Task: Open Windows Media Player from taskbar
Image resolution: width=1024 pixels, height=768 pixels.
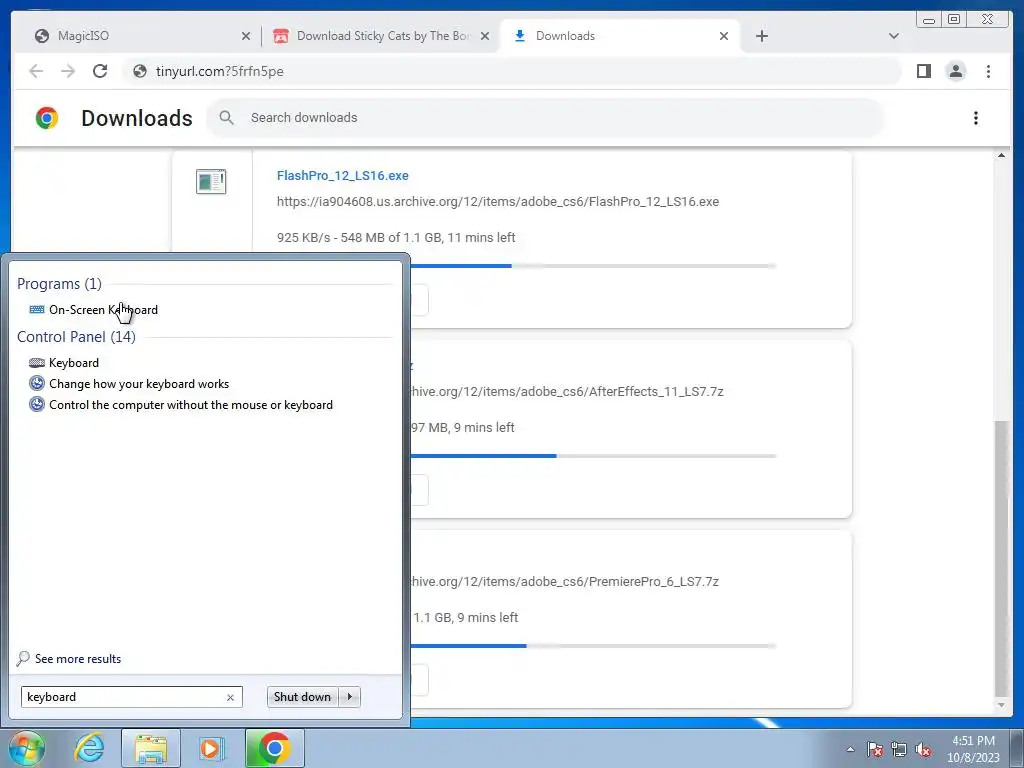Action: point(212,748)
